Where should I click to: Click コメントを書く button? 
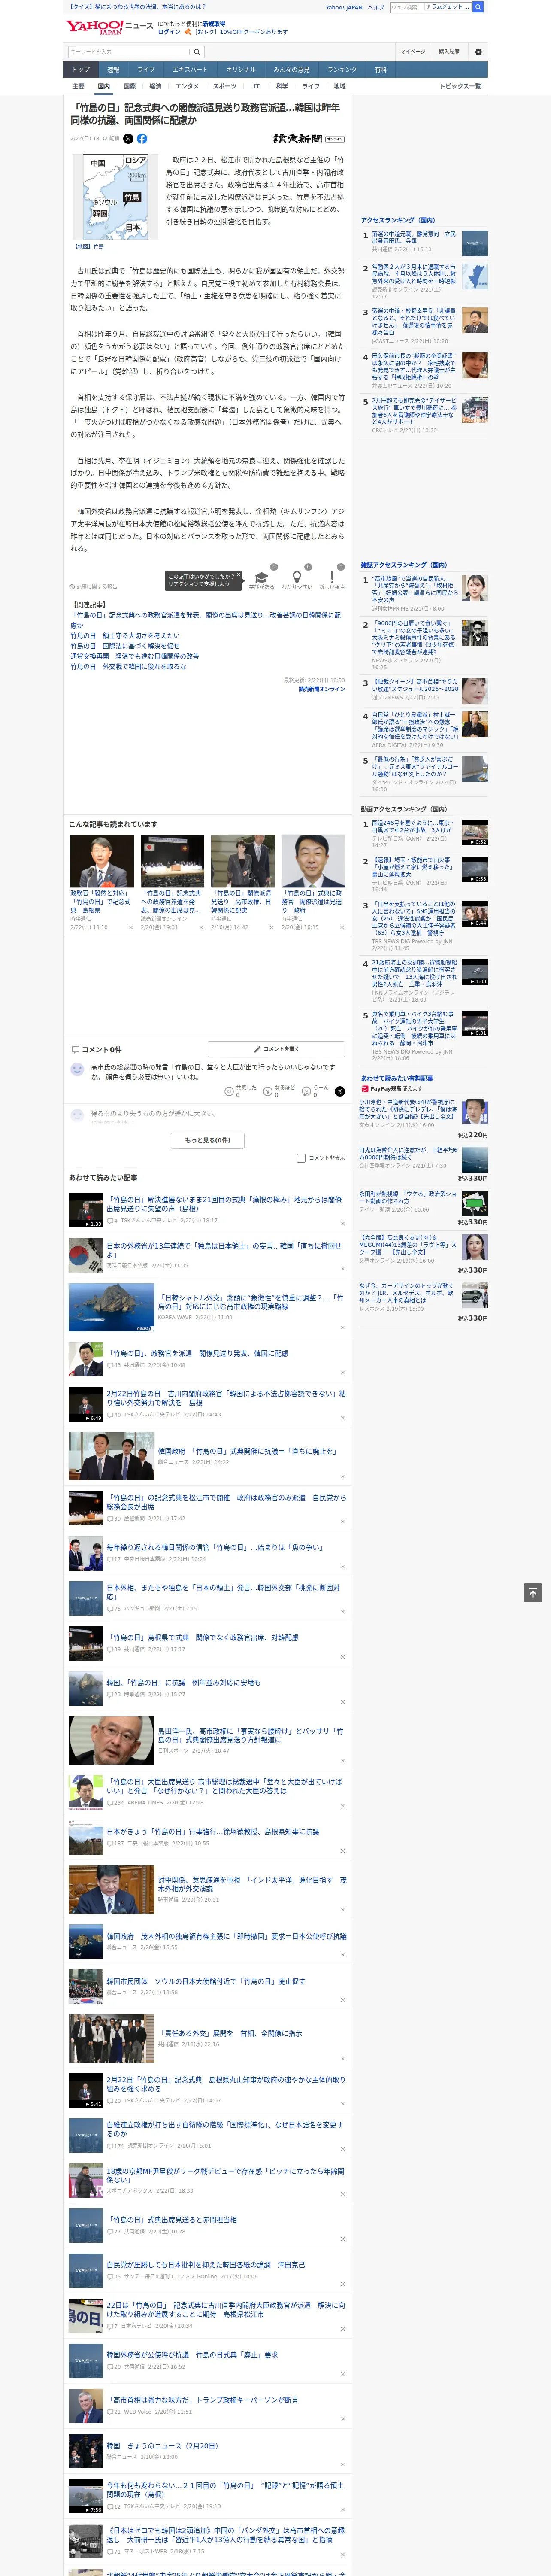click(x=277, y=1049)
